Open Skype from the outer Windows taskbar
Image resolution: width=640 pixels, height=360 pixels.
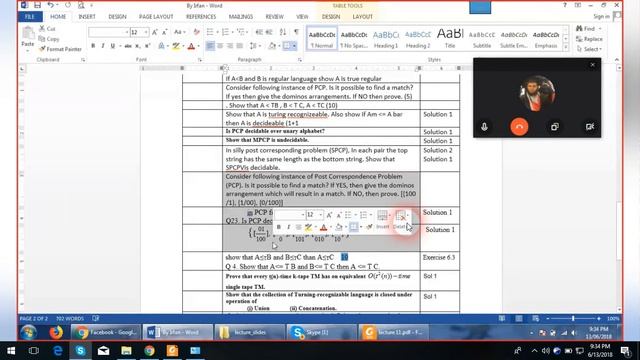(80, 351)
